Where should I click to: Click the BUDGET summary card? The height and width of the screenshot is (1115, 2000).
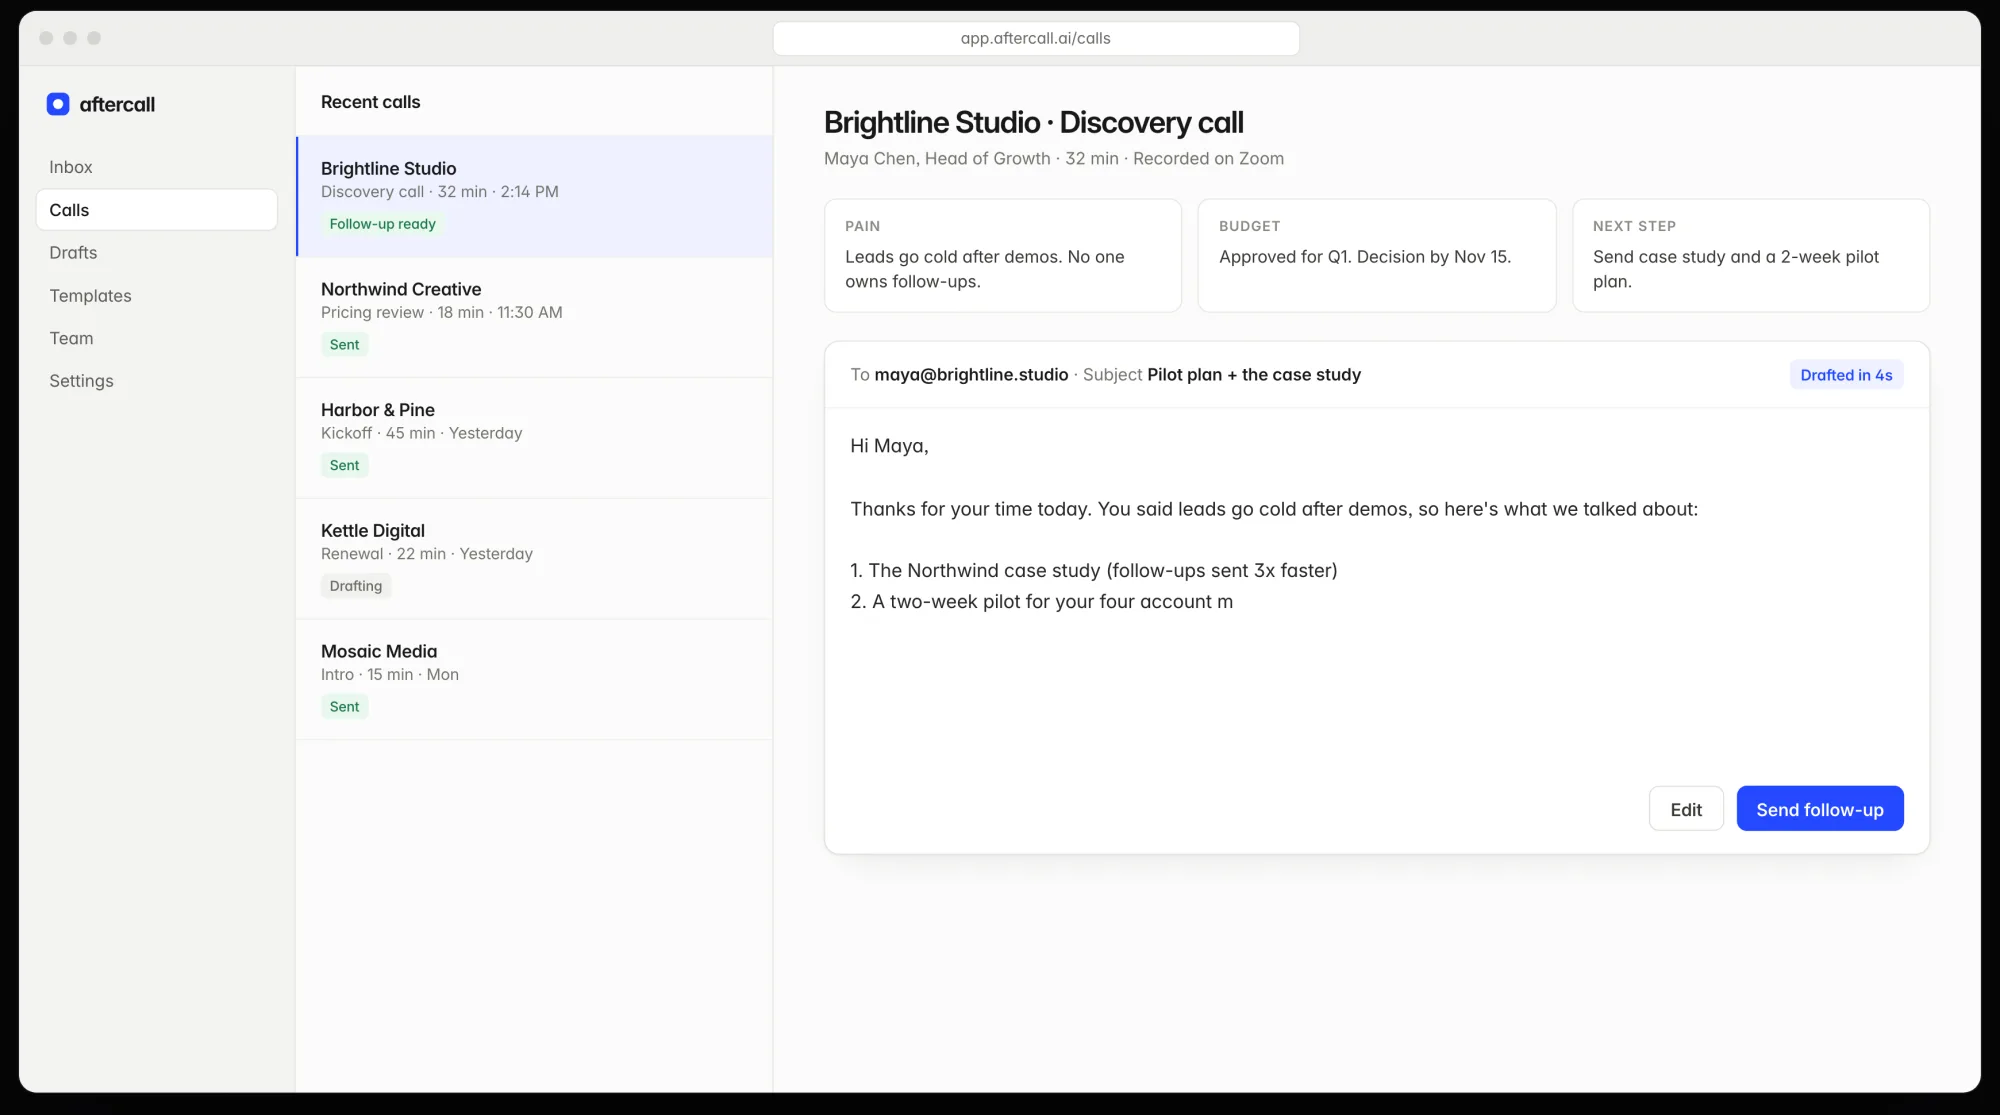(1377, 256)
